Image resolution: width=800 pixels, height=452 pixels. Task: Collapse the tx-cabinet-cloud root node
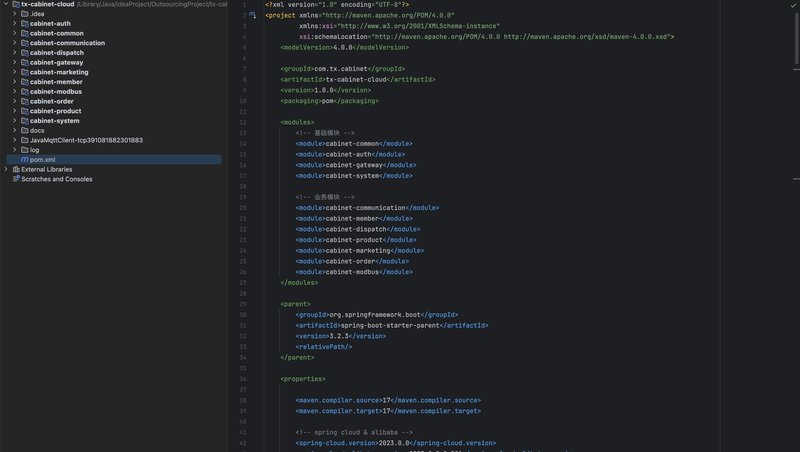(x=6, y=4)
